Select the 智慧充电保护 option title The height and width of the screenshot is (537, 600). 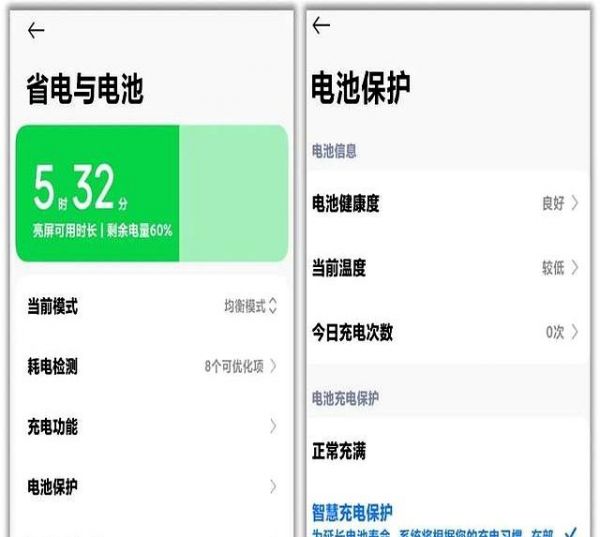(x=352, y=512)
